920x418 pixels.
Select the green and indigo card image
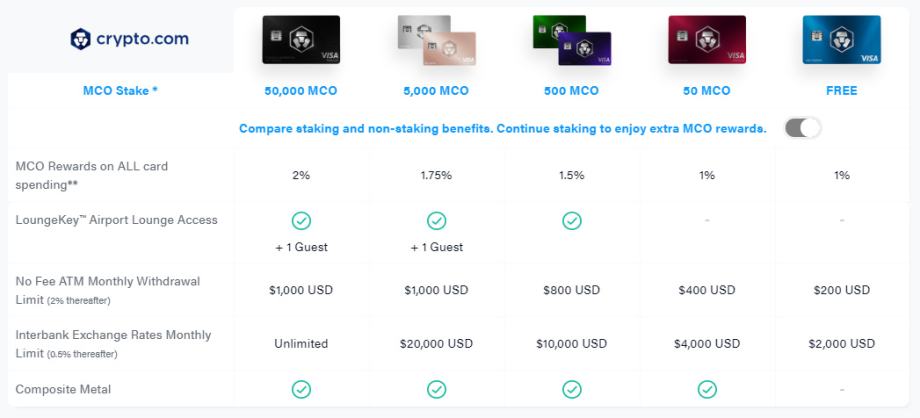571,42
